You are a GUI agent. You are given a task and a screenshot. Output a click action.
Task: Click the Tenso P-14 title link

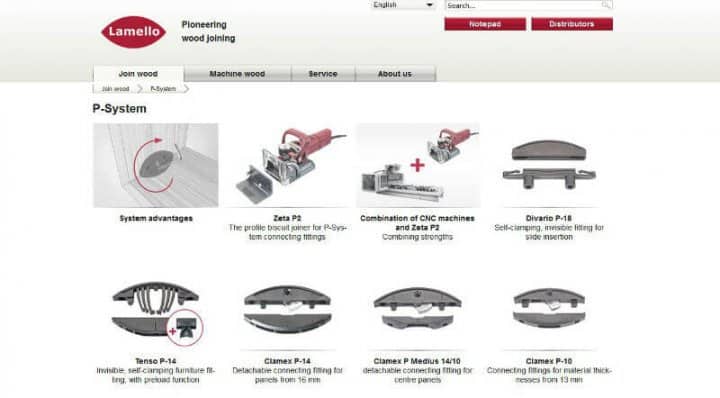(x=156, y=361)
